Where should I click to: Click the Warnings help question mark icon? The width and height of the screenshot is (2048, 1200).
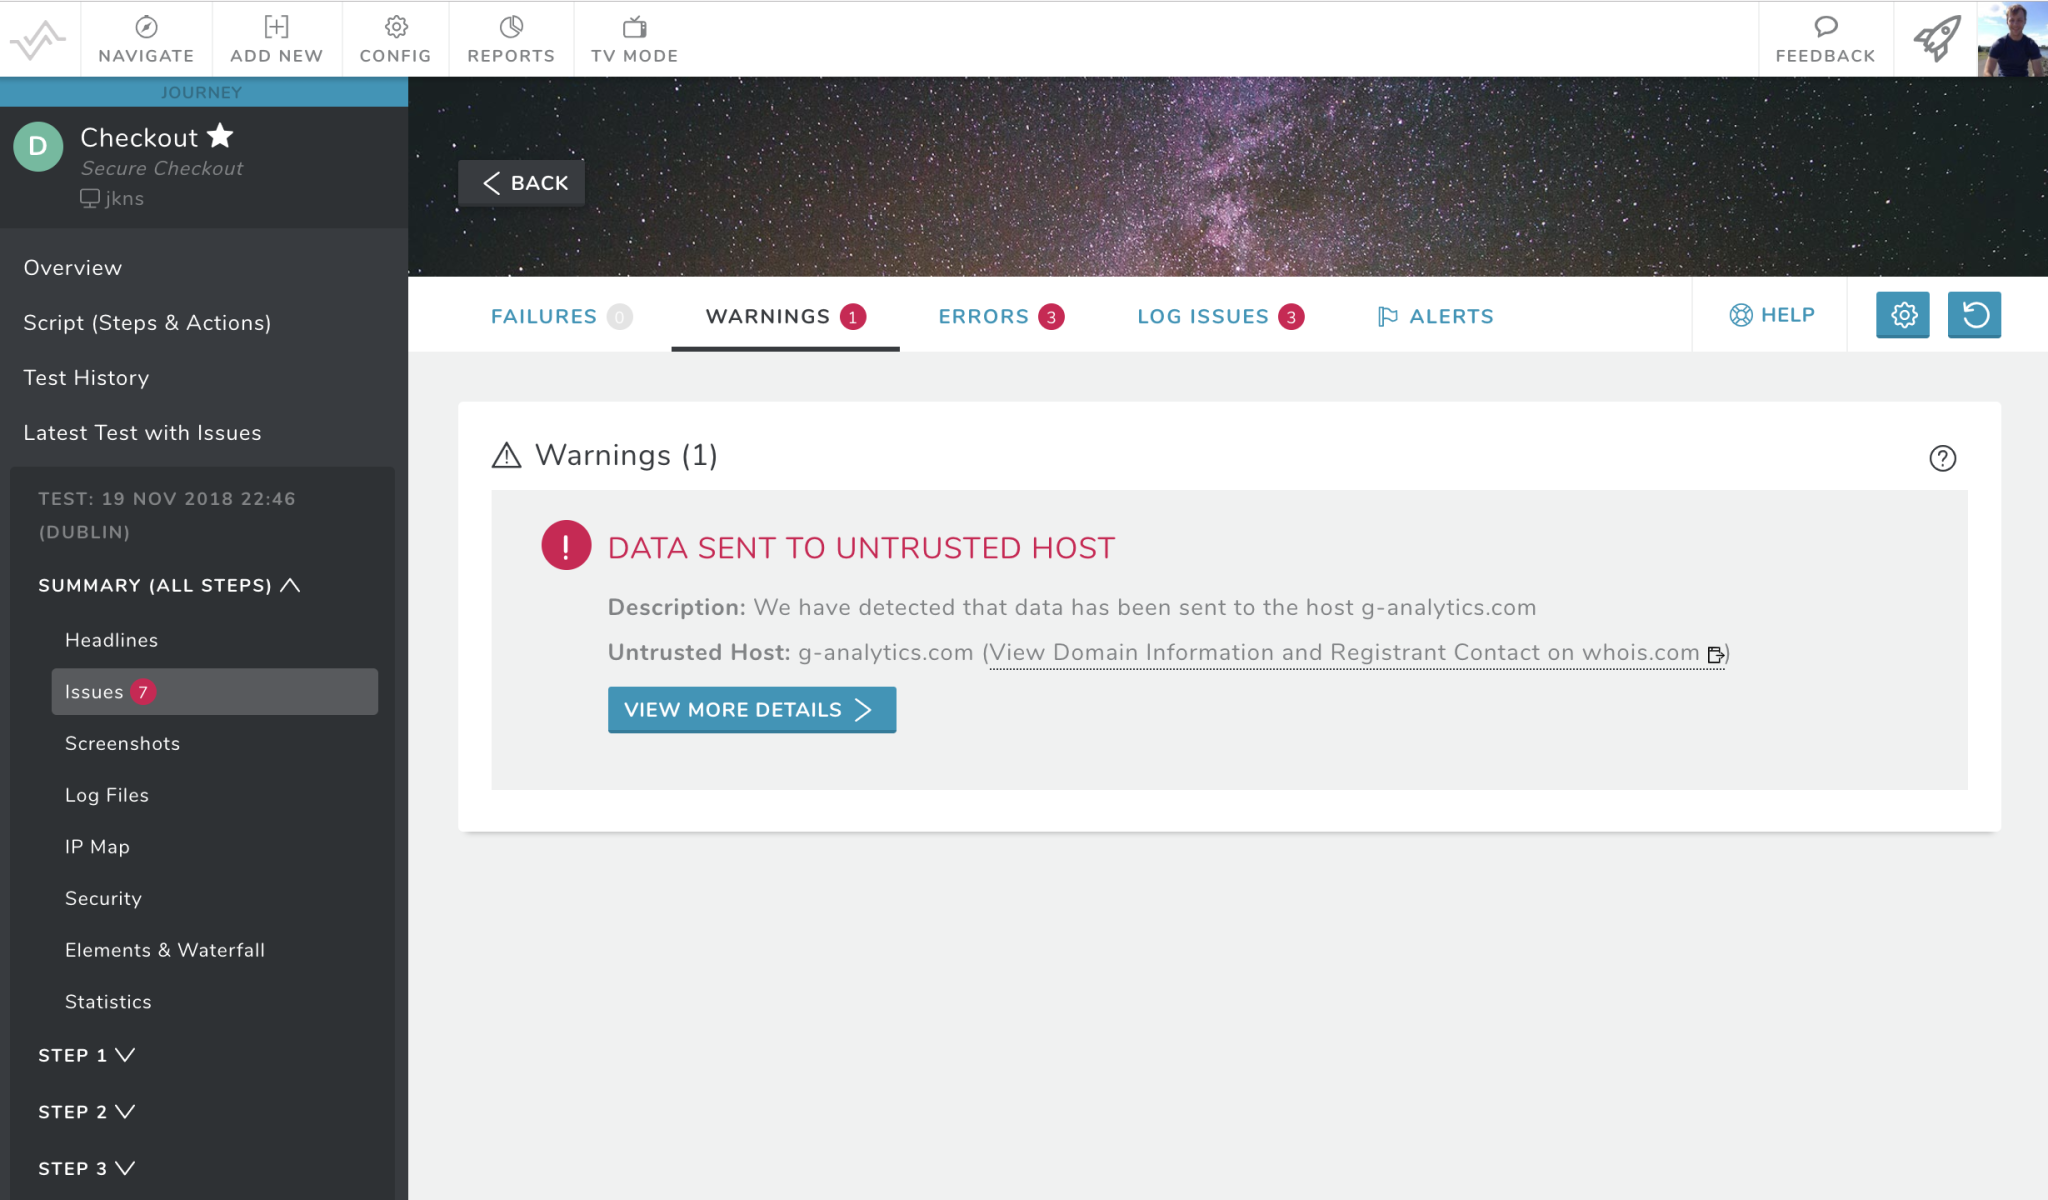1943,458
